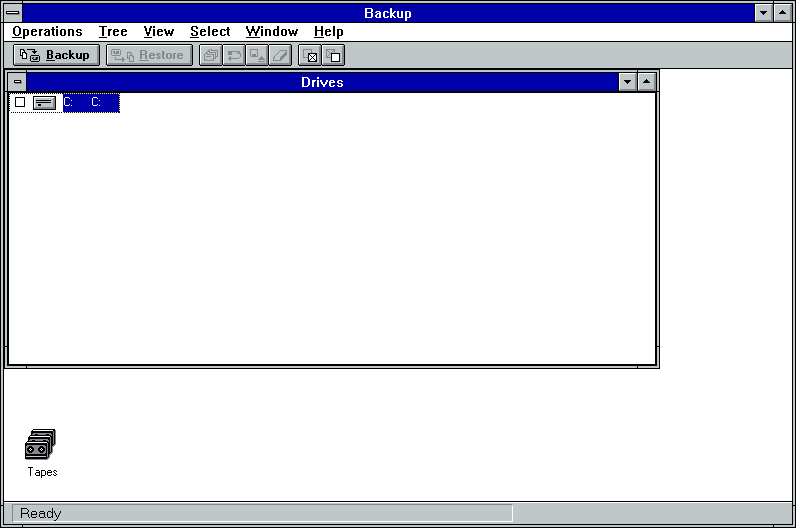
Task: Minimize the Drives window with down arrow
Action: (x=627, y=82)
